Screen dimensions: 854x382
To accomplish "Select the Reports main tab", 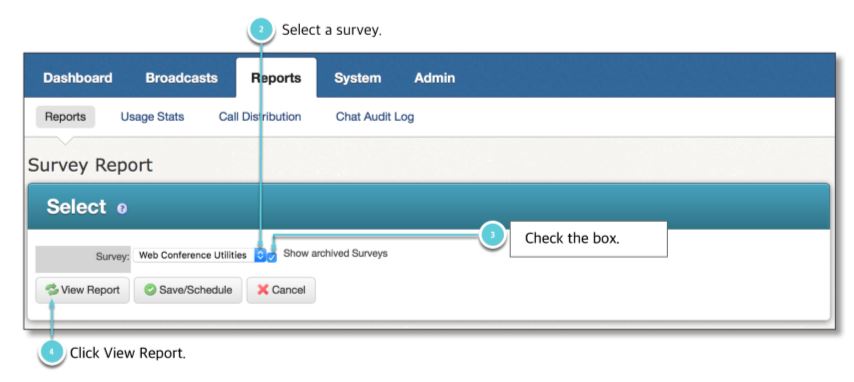I will (x=276, y=78).
